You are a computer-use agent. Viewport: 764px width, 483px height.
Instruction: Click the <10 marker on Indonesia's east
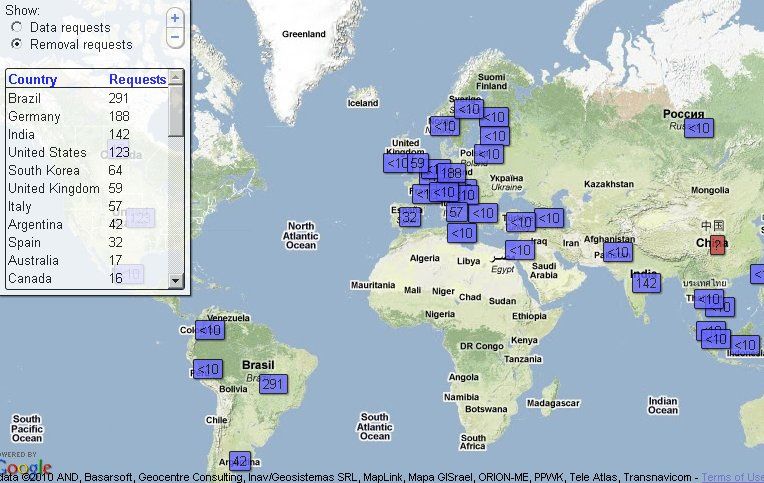[x=745, y=346]
